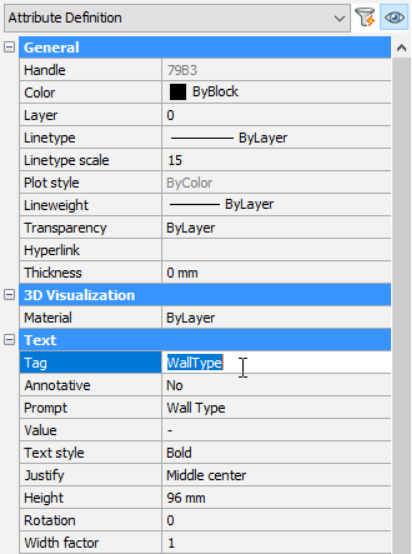Click the quick select filter icon
Viewport: 412px width, 554px height.
(365, 17)
